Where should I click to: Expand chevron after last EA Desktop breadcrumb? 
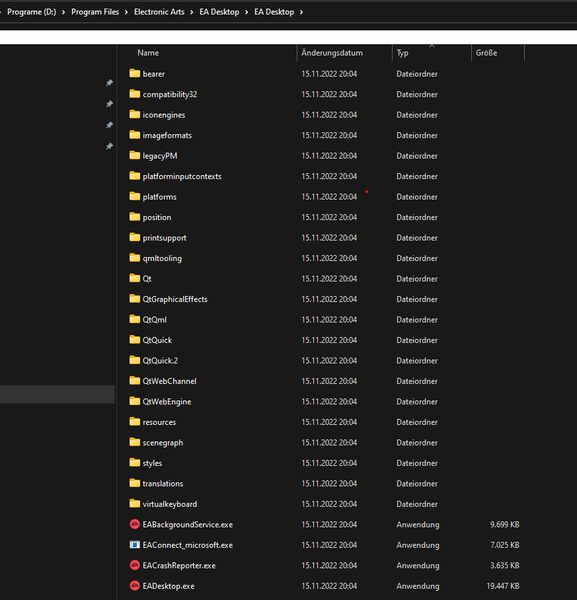coord(302,12)
